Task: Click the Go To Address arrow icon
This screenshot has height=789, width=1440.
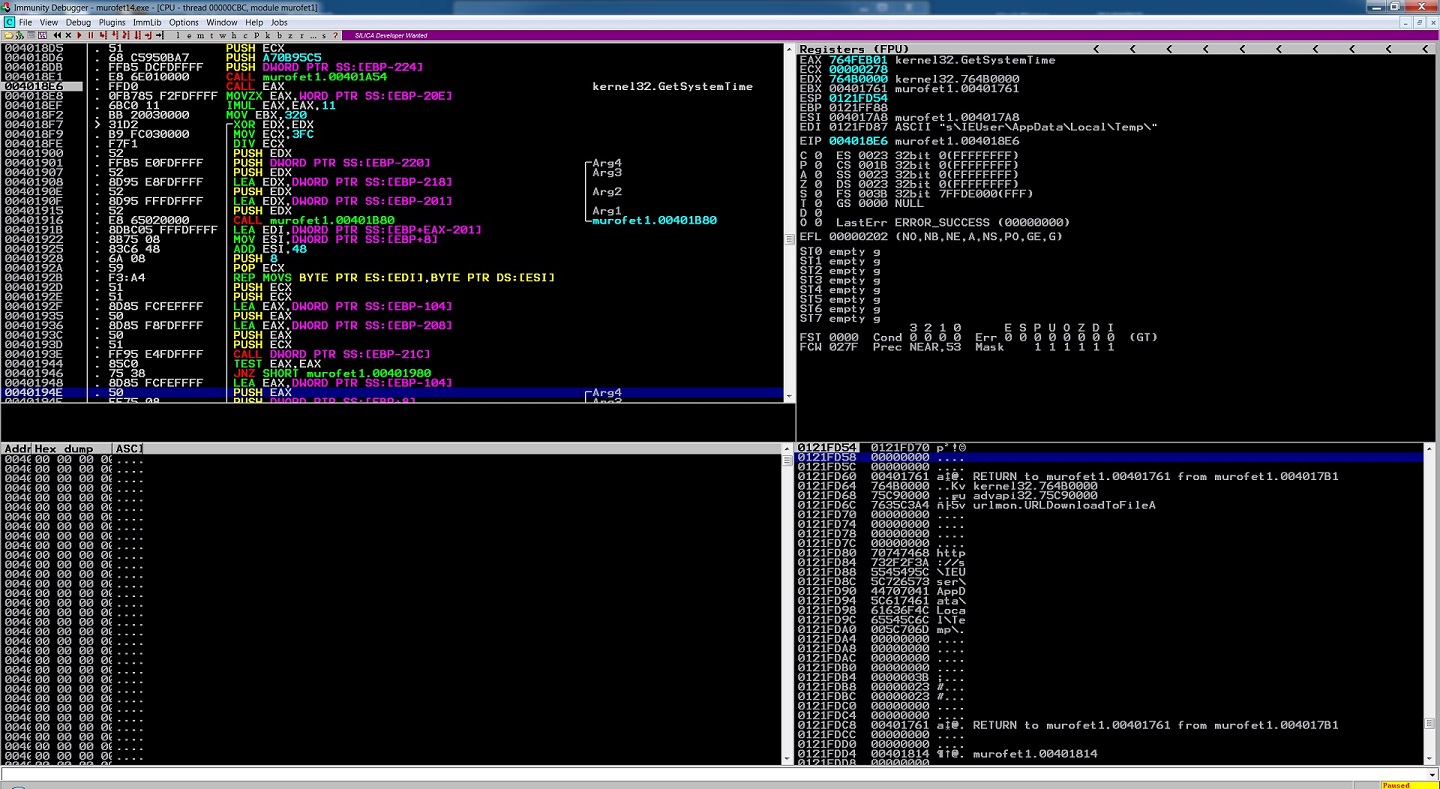Action: click(160, 35)
